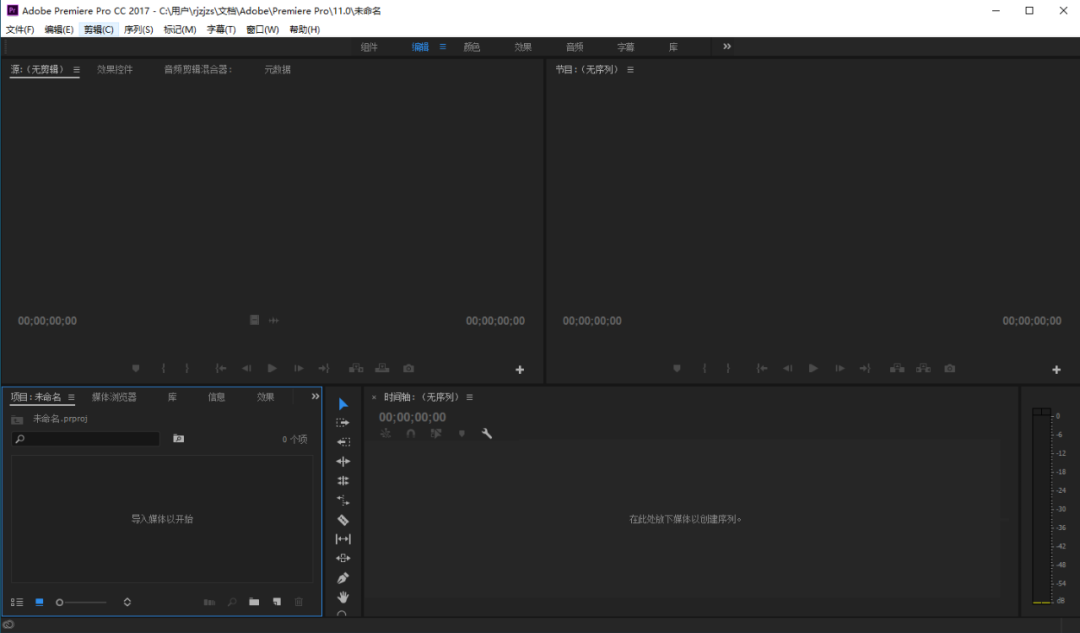Select the Pen tool

(x=343, y=578)
